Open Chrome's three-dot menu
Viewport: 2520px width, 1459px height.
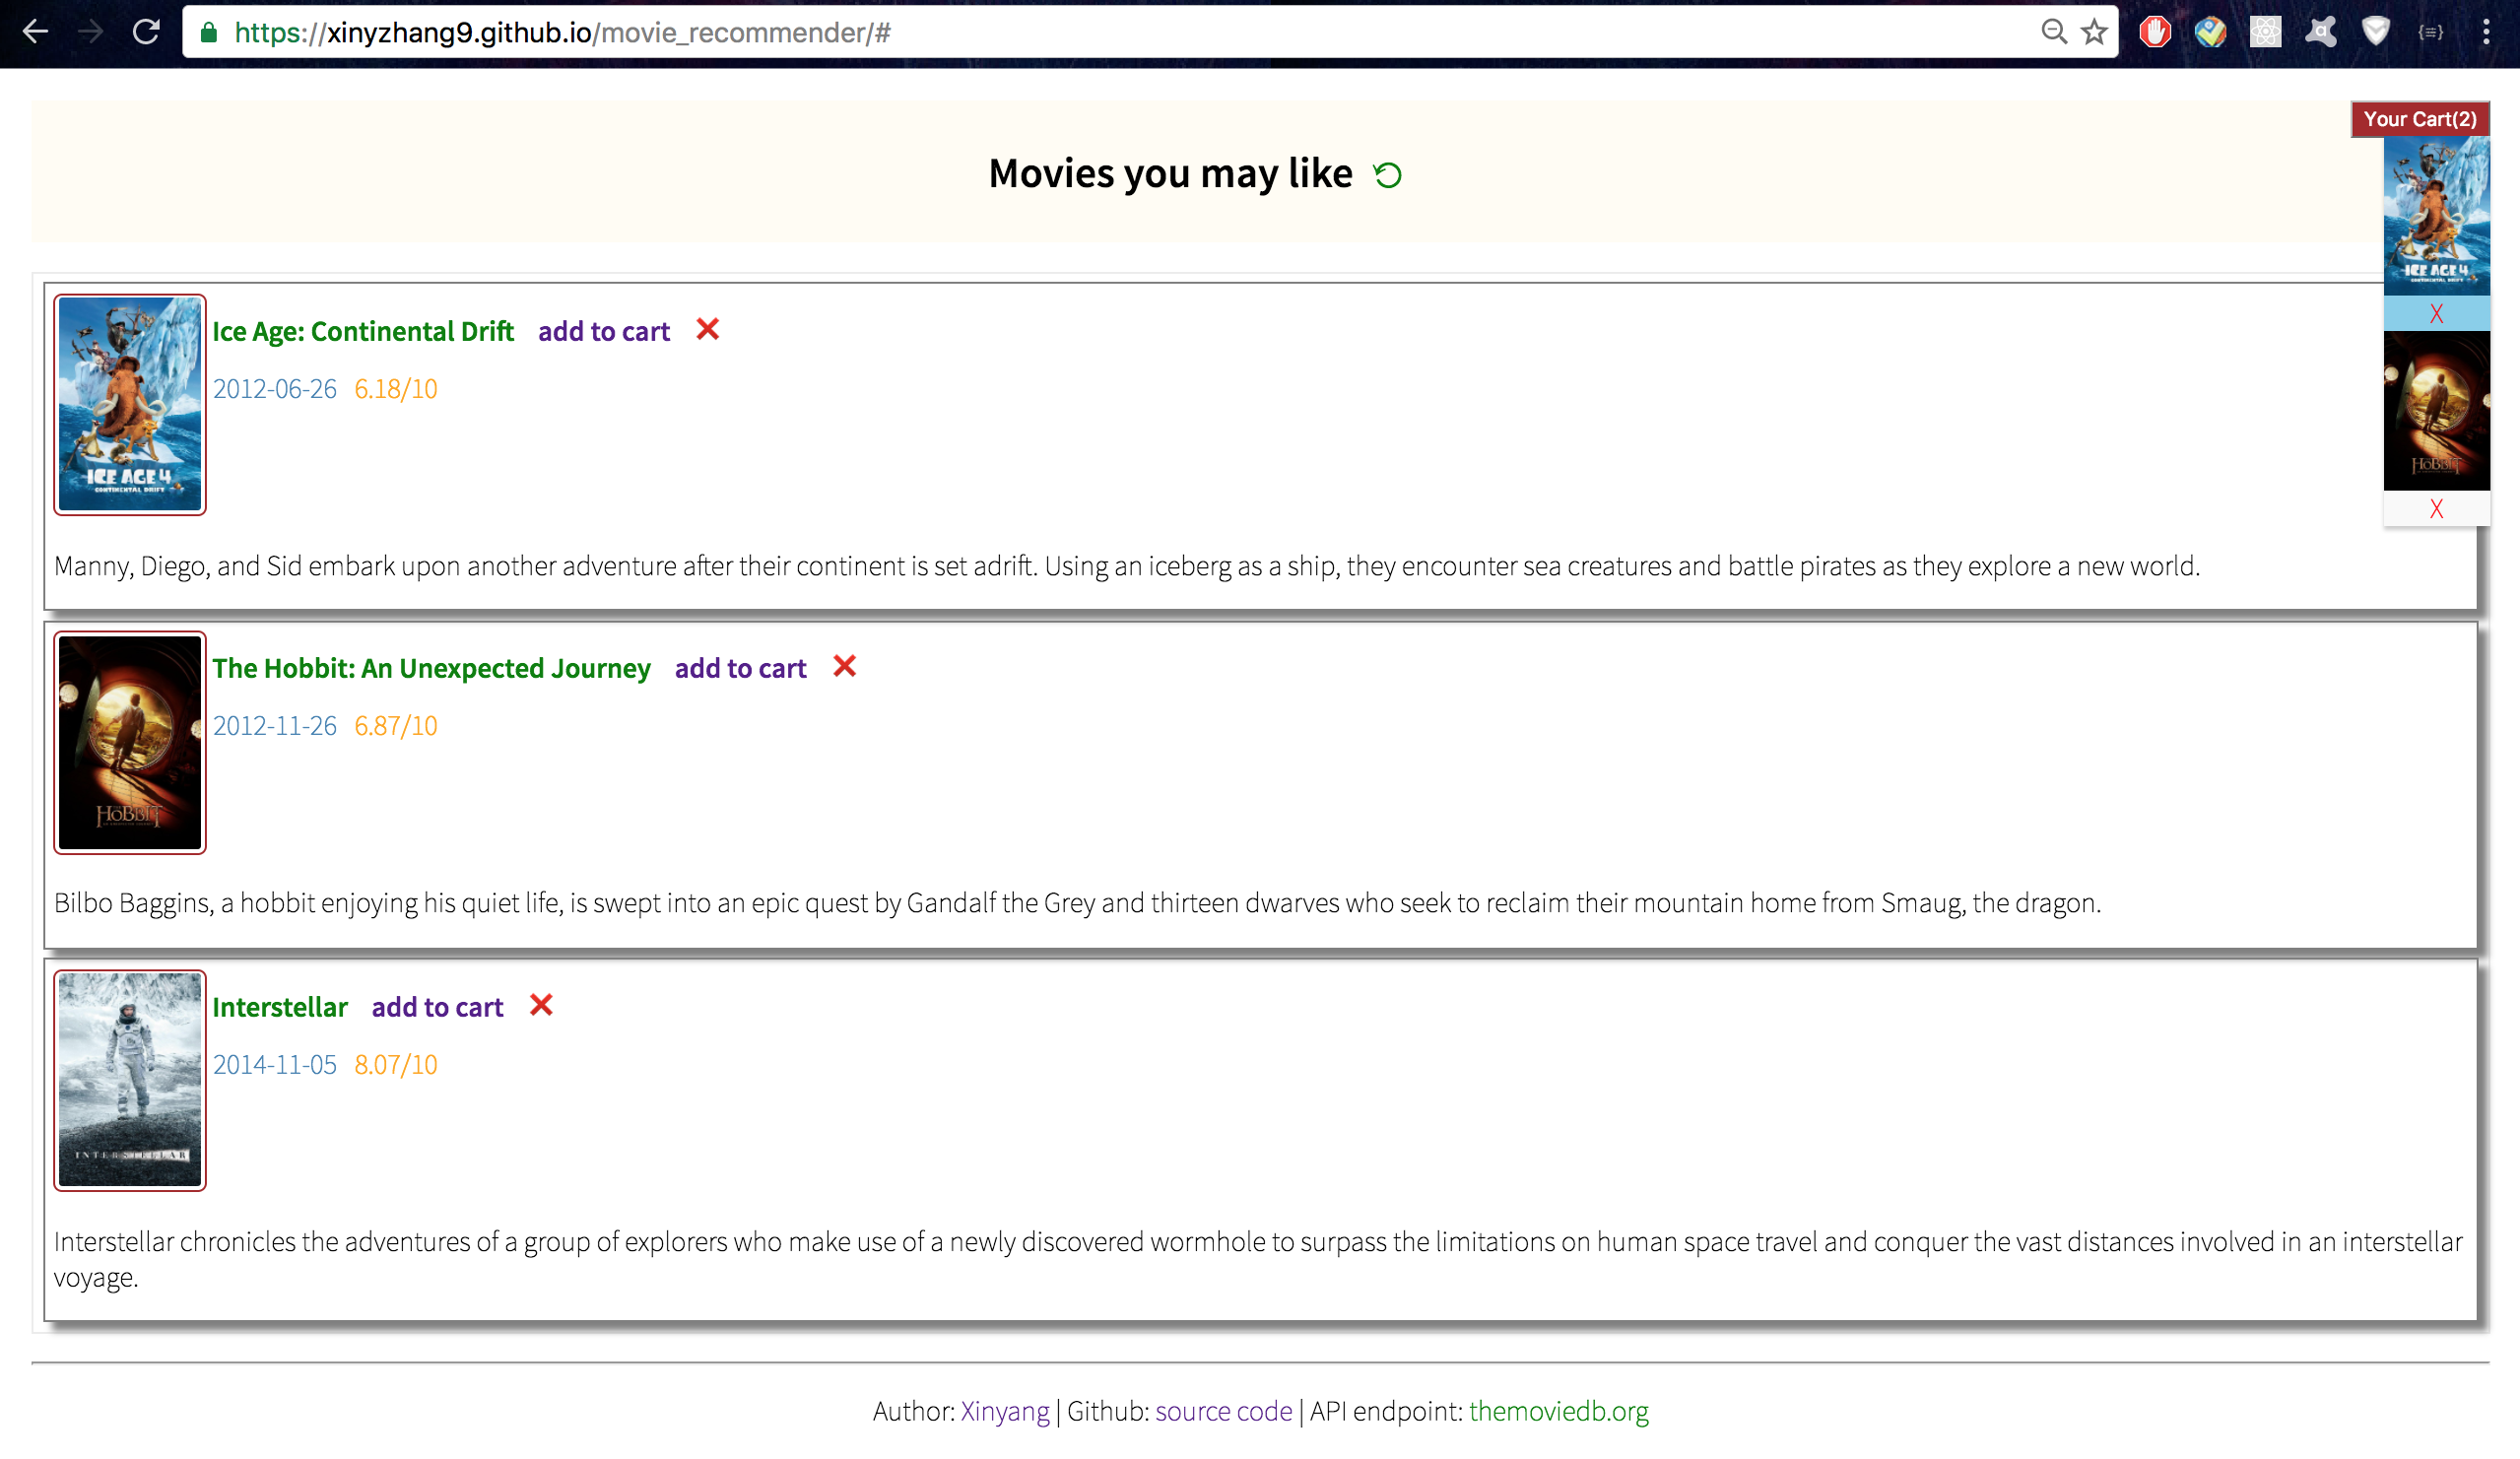2485,32
